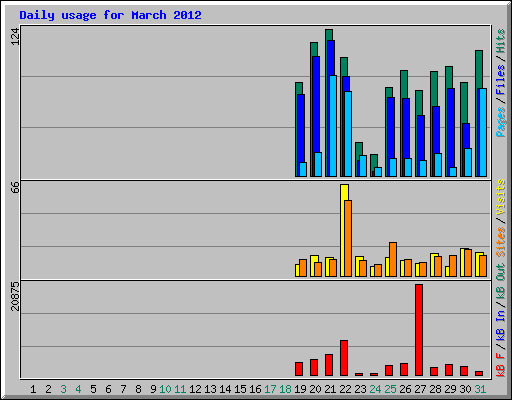512x400 pixels.
Task: Select the orange sites bar for day 22
Action: pos(348,238)
